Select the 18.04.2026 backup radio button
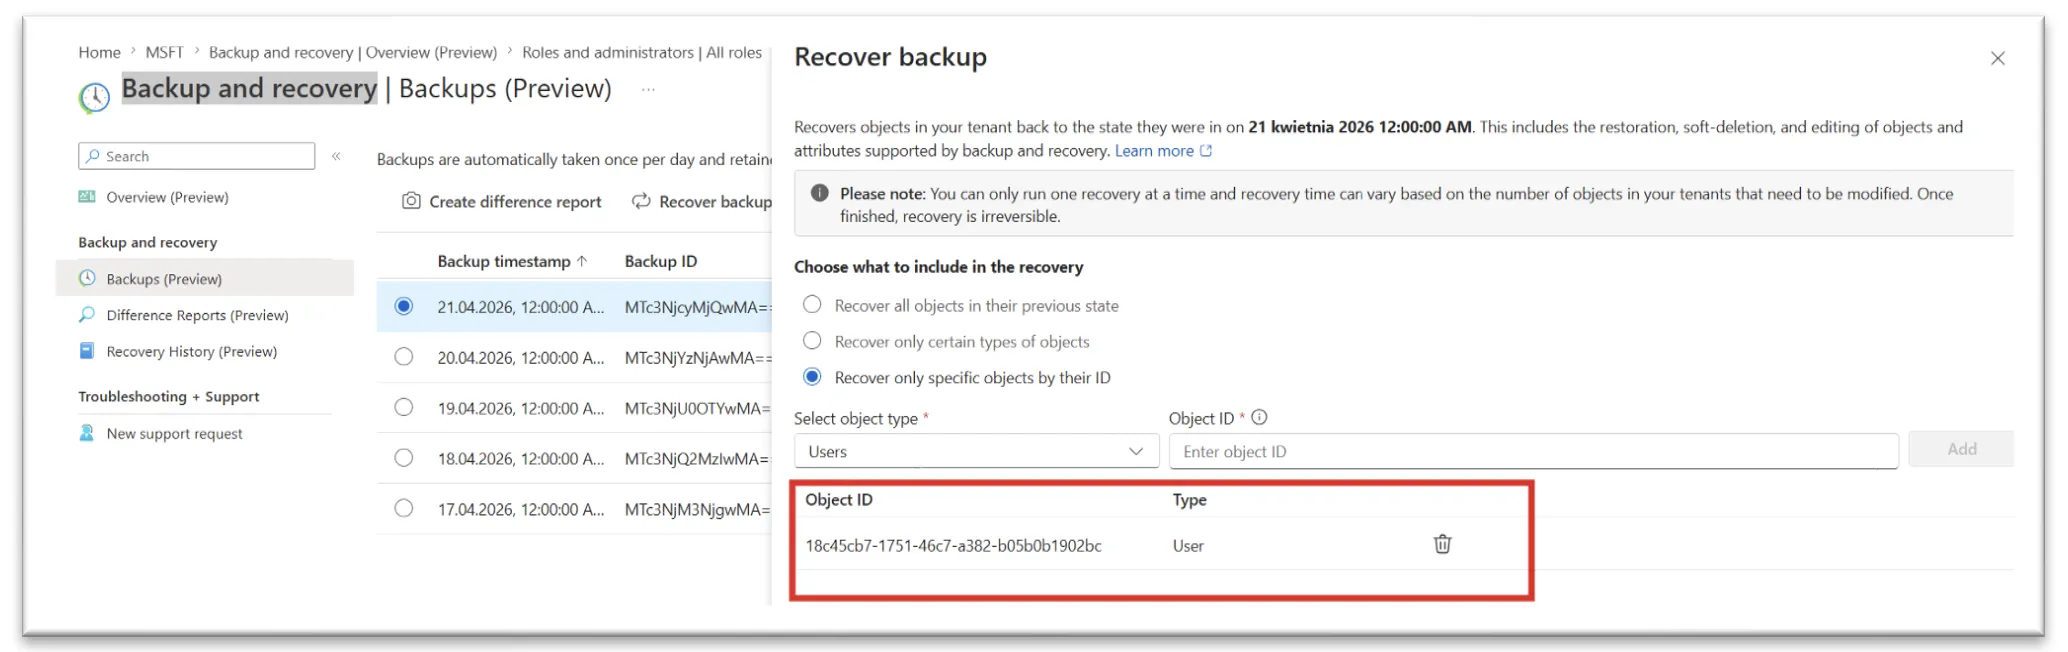Image resolution: width=2068 pixels, height=652 pixels. [404, 458]
